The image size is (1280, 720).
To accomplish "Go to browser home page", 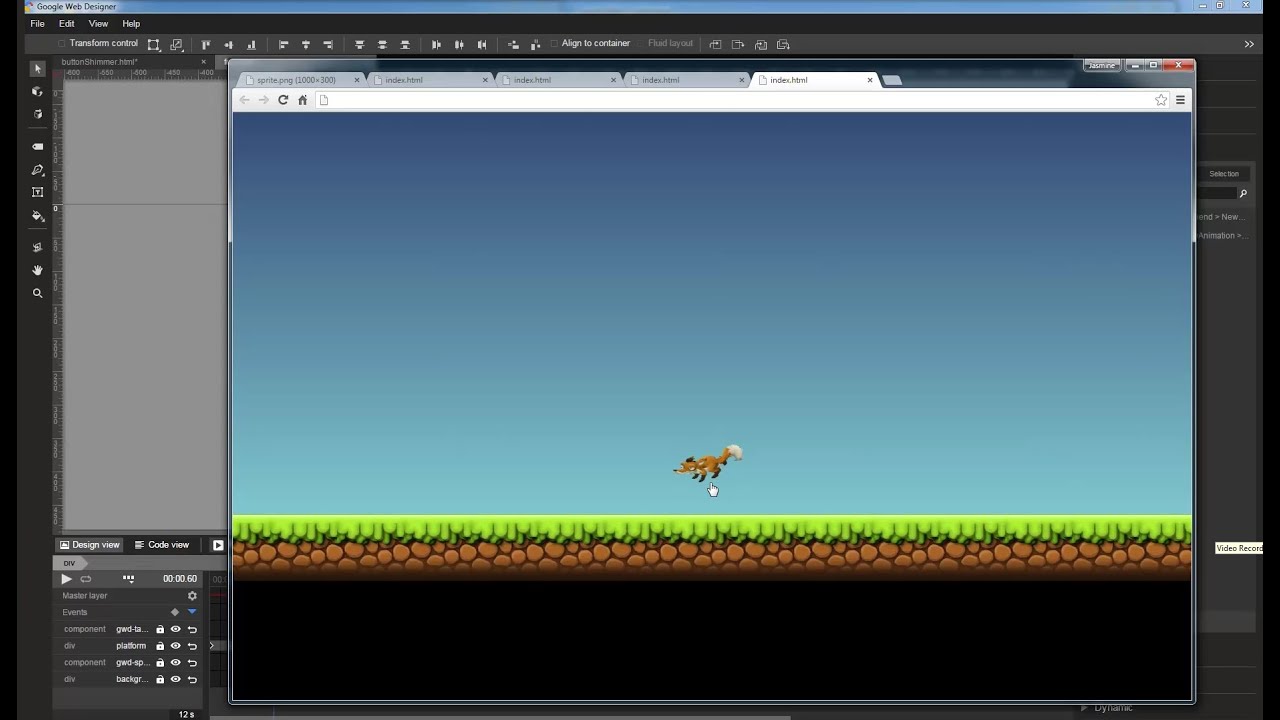I will pos(303,100).
